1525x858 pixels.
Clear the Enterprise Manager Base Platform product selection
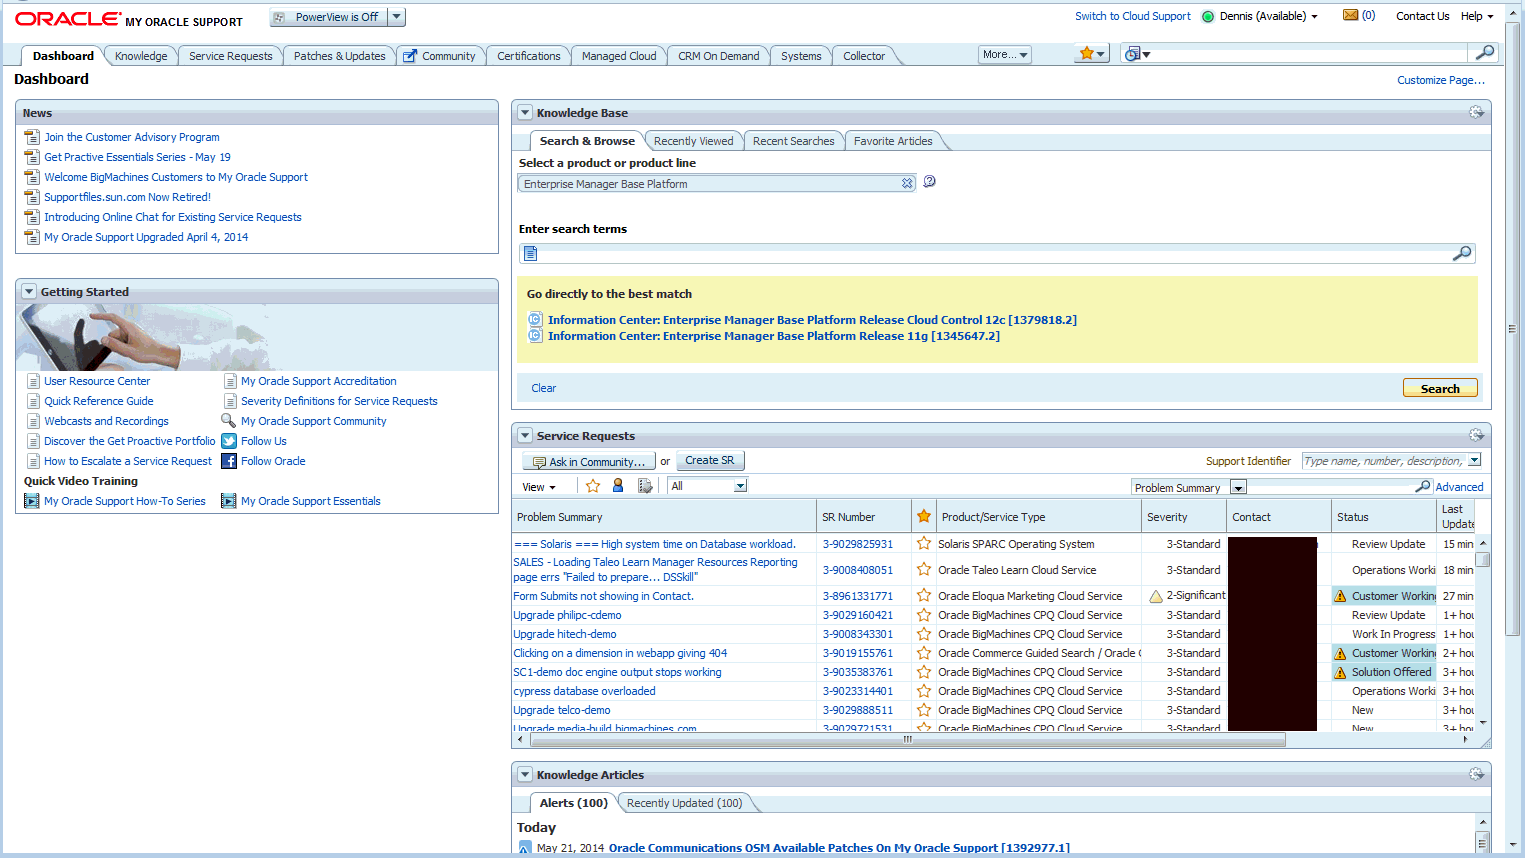907,183
